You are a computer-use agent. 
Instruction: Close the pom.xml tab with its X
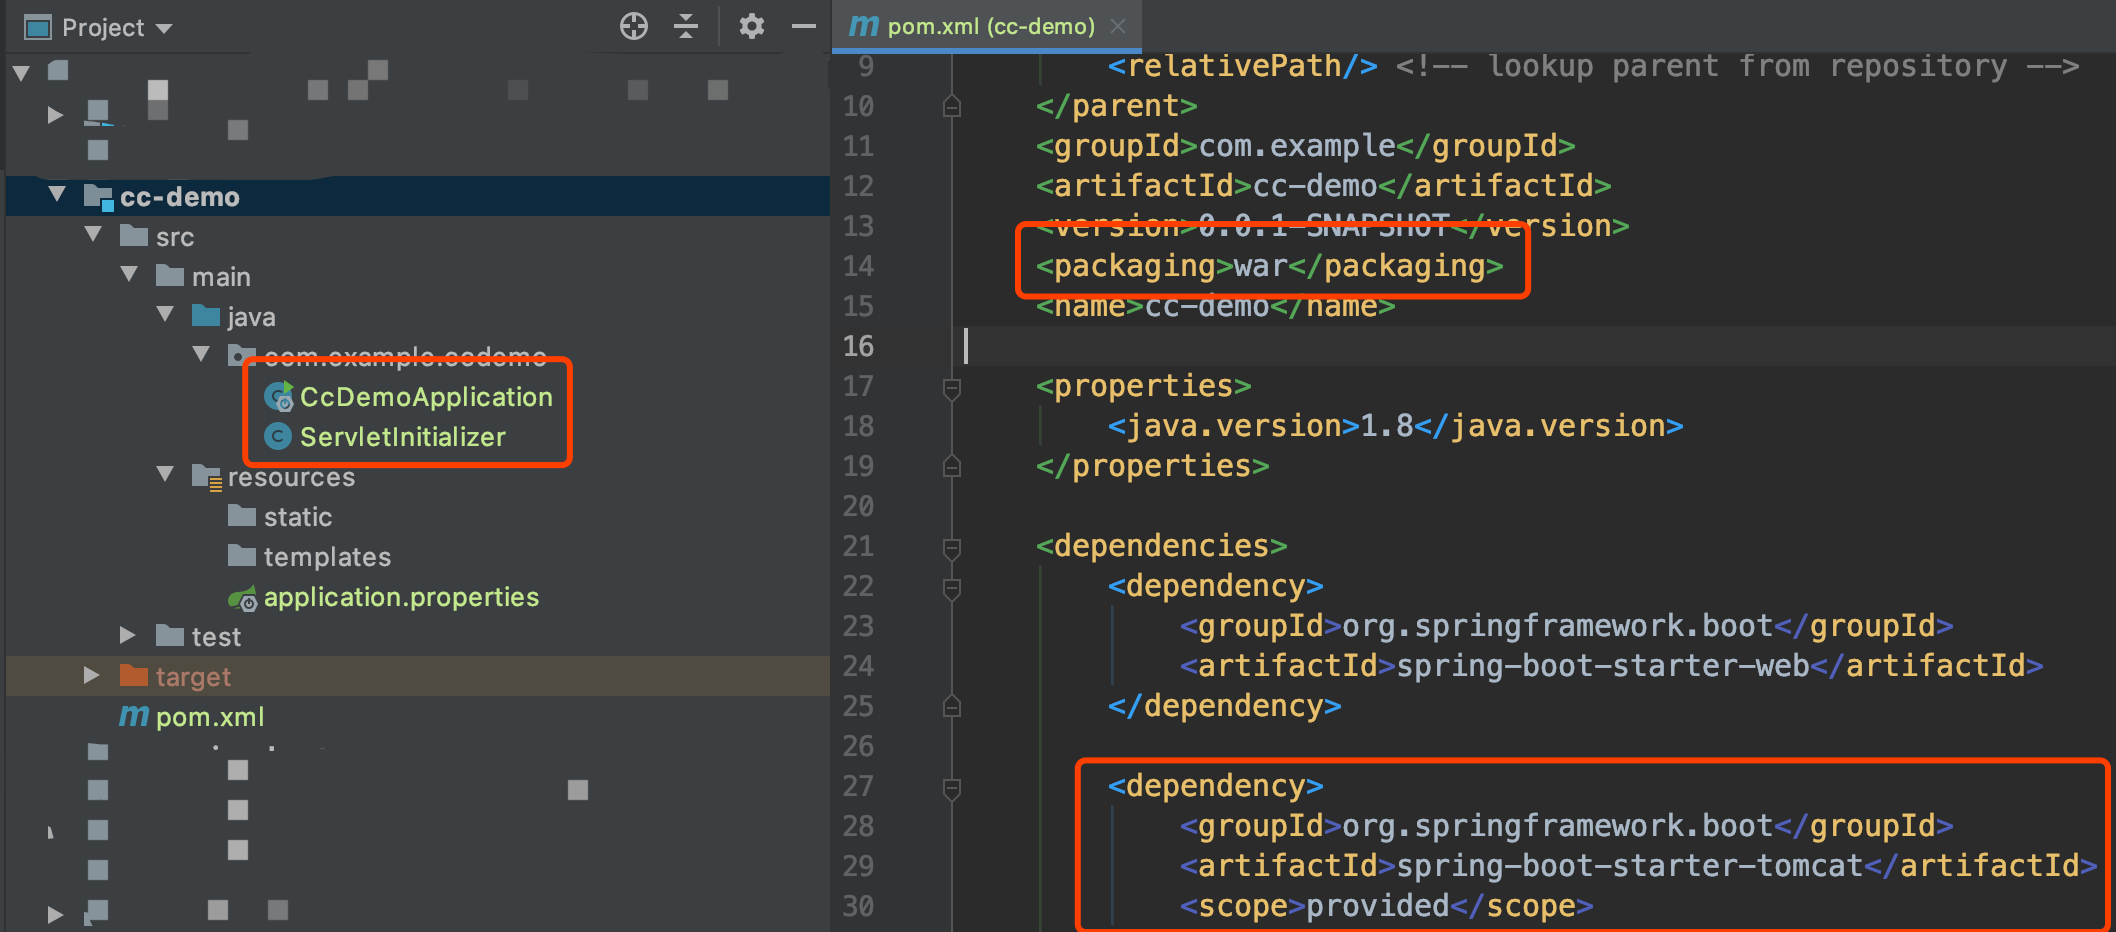point(1118,26)
